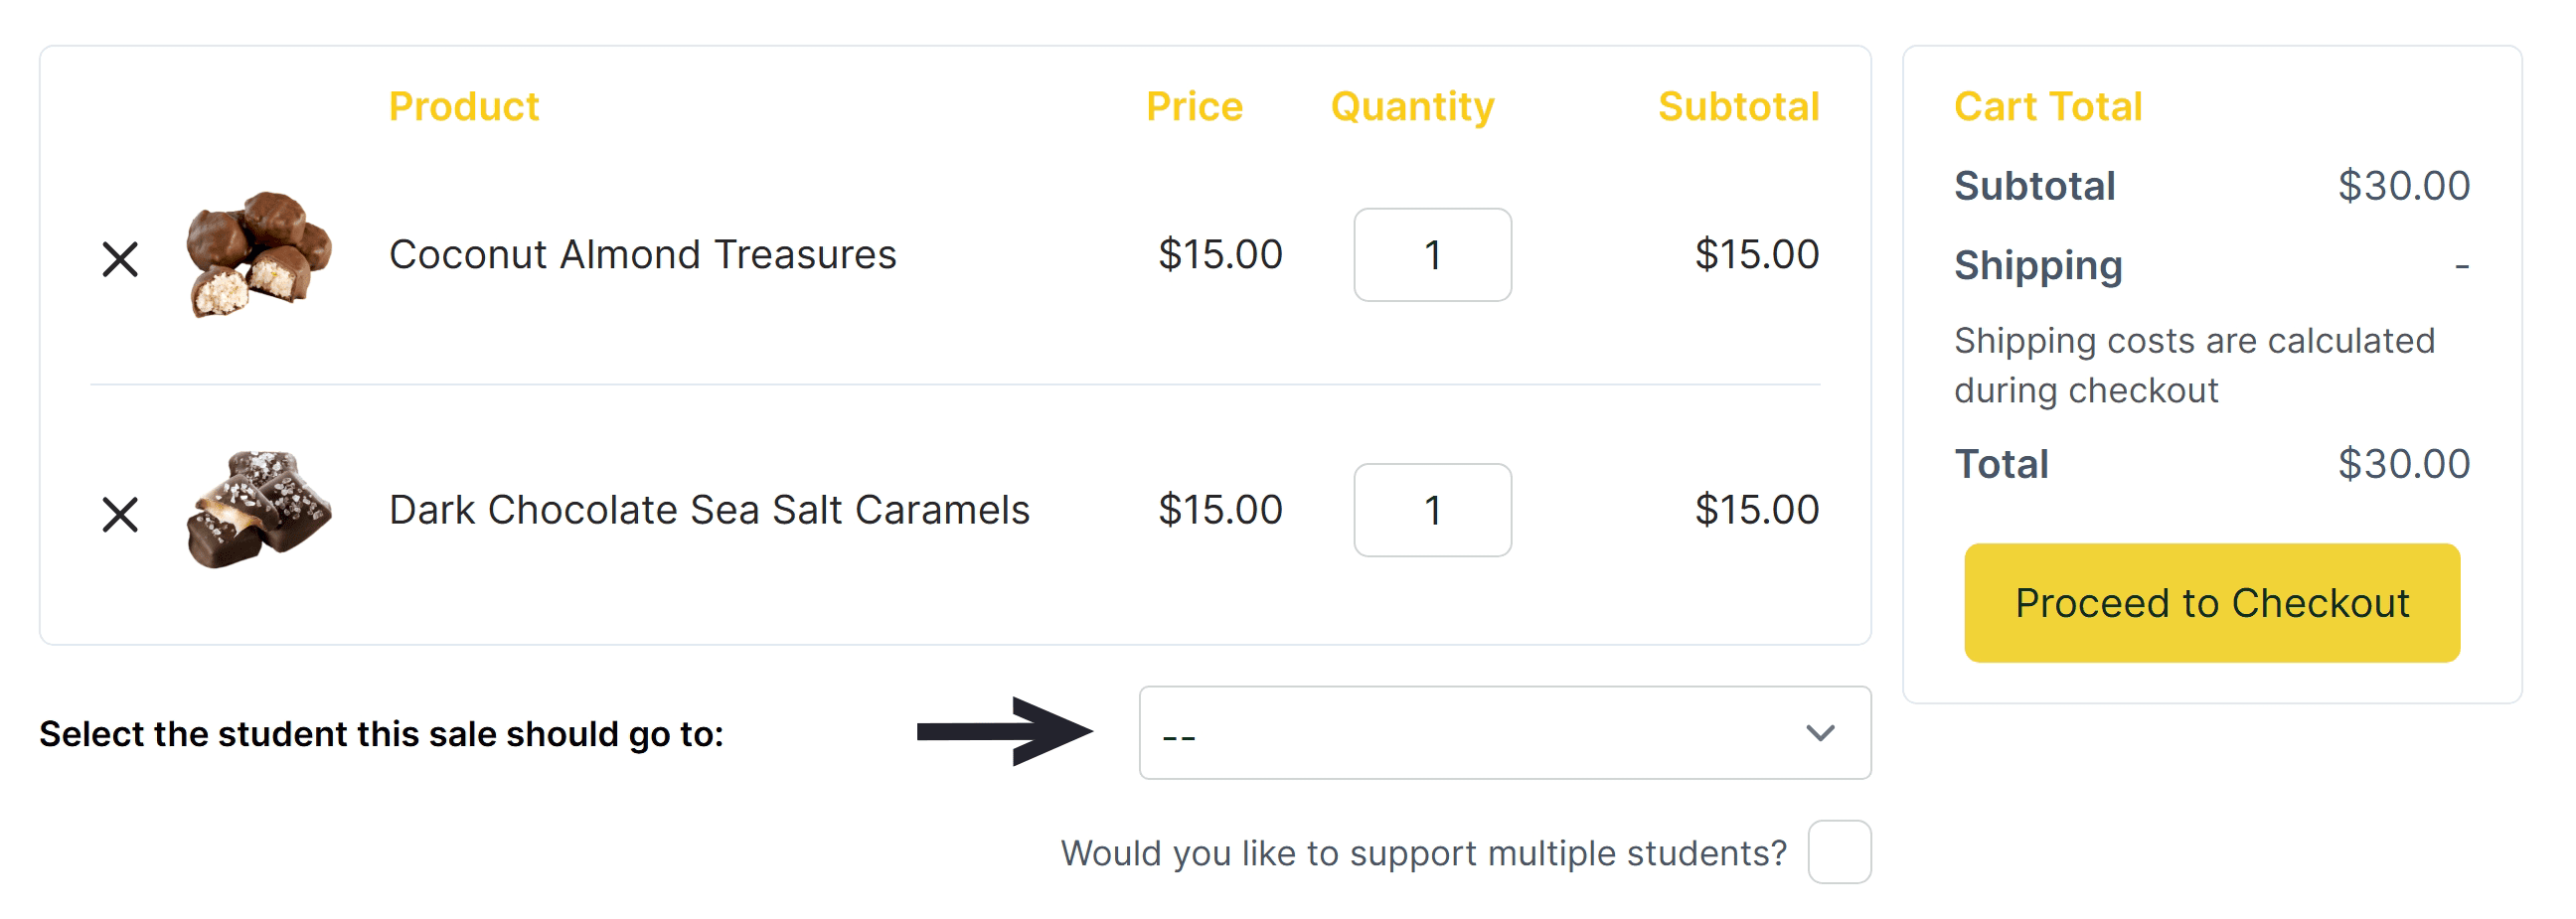Screen dimensions: 2576x919
Task: Expand the student dropdown chevron
Action: [1820, 733]
